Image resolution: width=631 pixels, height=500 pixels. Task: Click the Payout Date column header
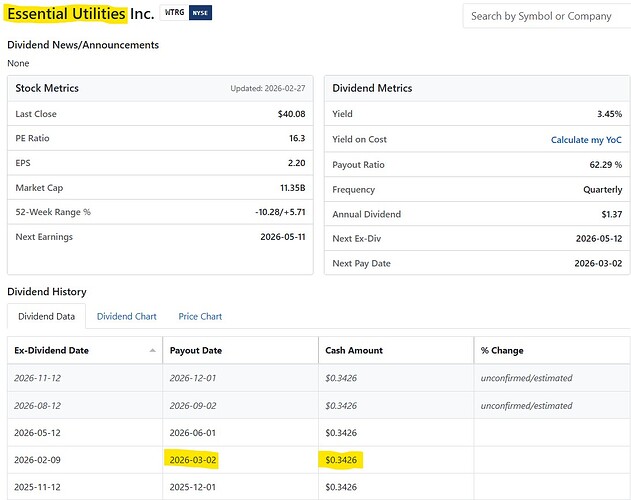pos(196,351)
